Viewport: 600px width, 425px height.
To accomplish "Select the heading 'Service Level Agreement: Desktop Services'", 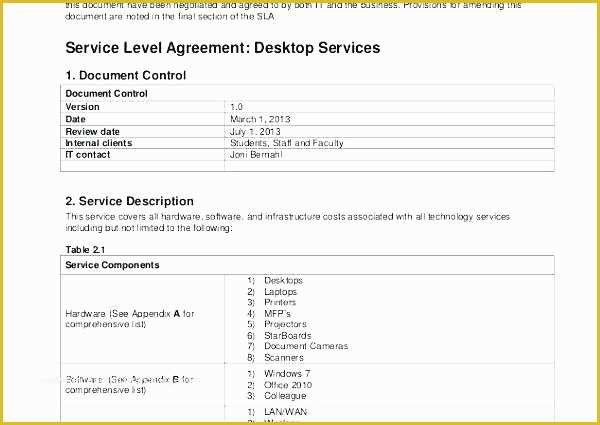I will click(x=223, y=48).
